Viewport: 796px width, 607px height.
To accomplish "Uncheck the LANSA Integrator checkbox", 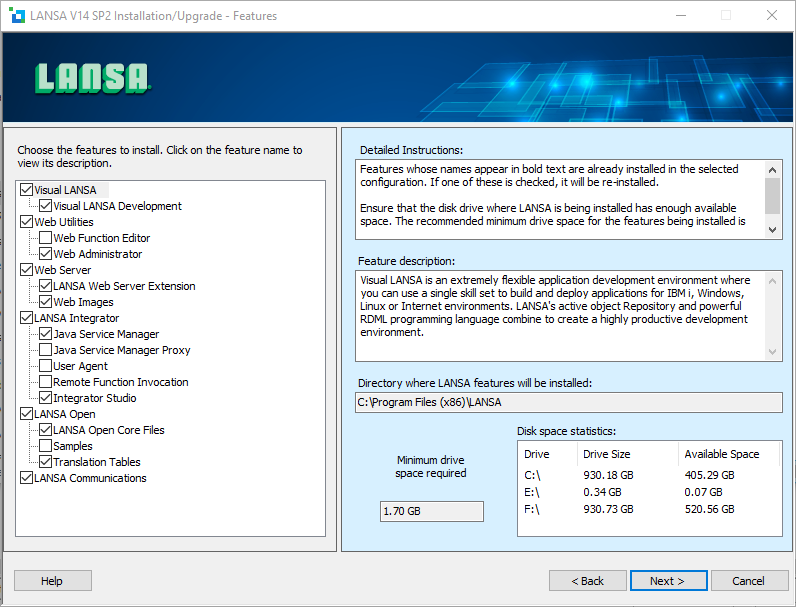I will 26,318.
